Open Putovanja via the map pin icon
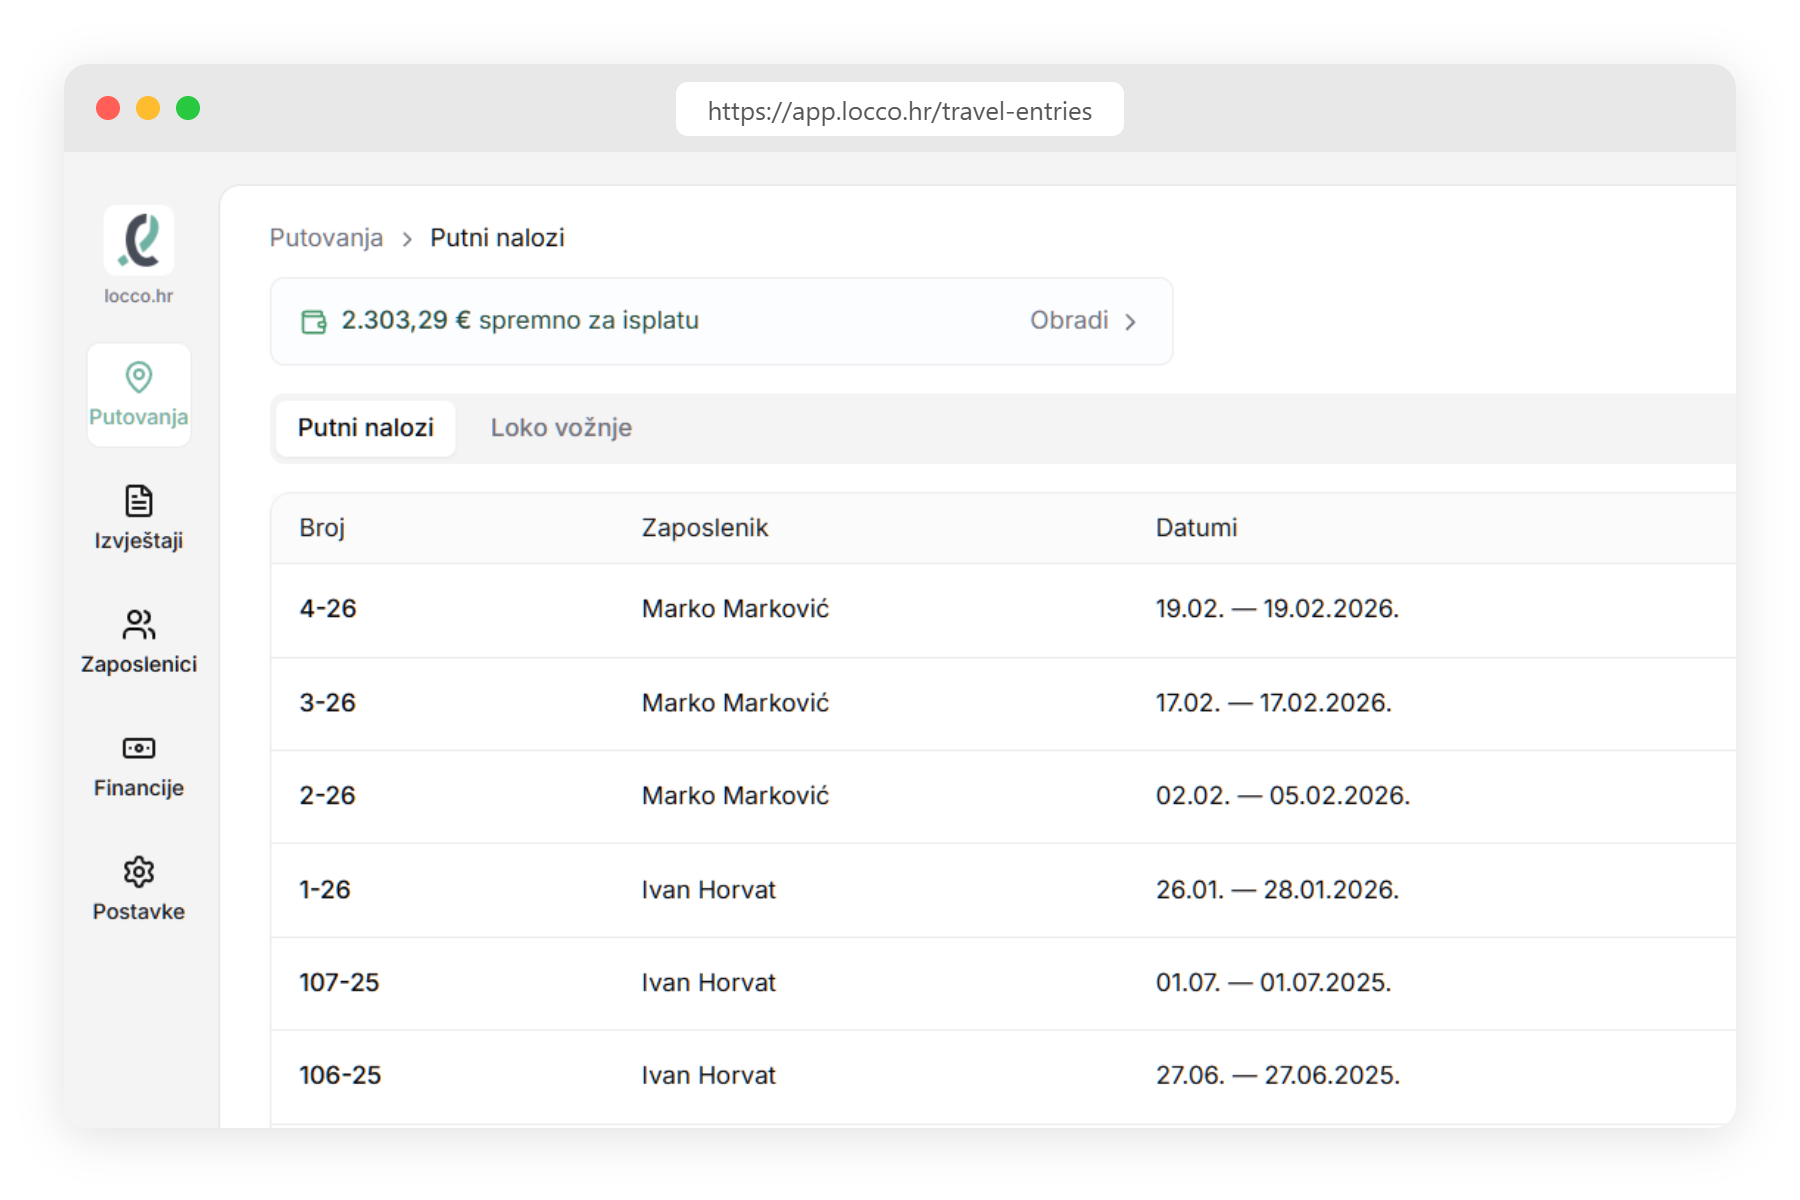 (139, 378)
